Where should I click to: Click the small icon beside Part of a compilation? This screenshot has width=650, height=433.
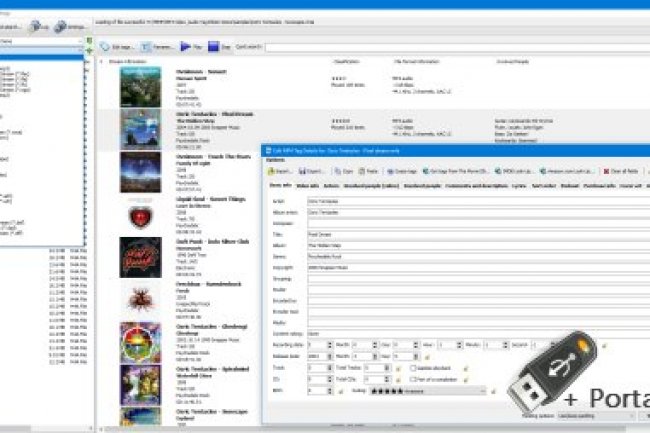click(x=466, y=379)
